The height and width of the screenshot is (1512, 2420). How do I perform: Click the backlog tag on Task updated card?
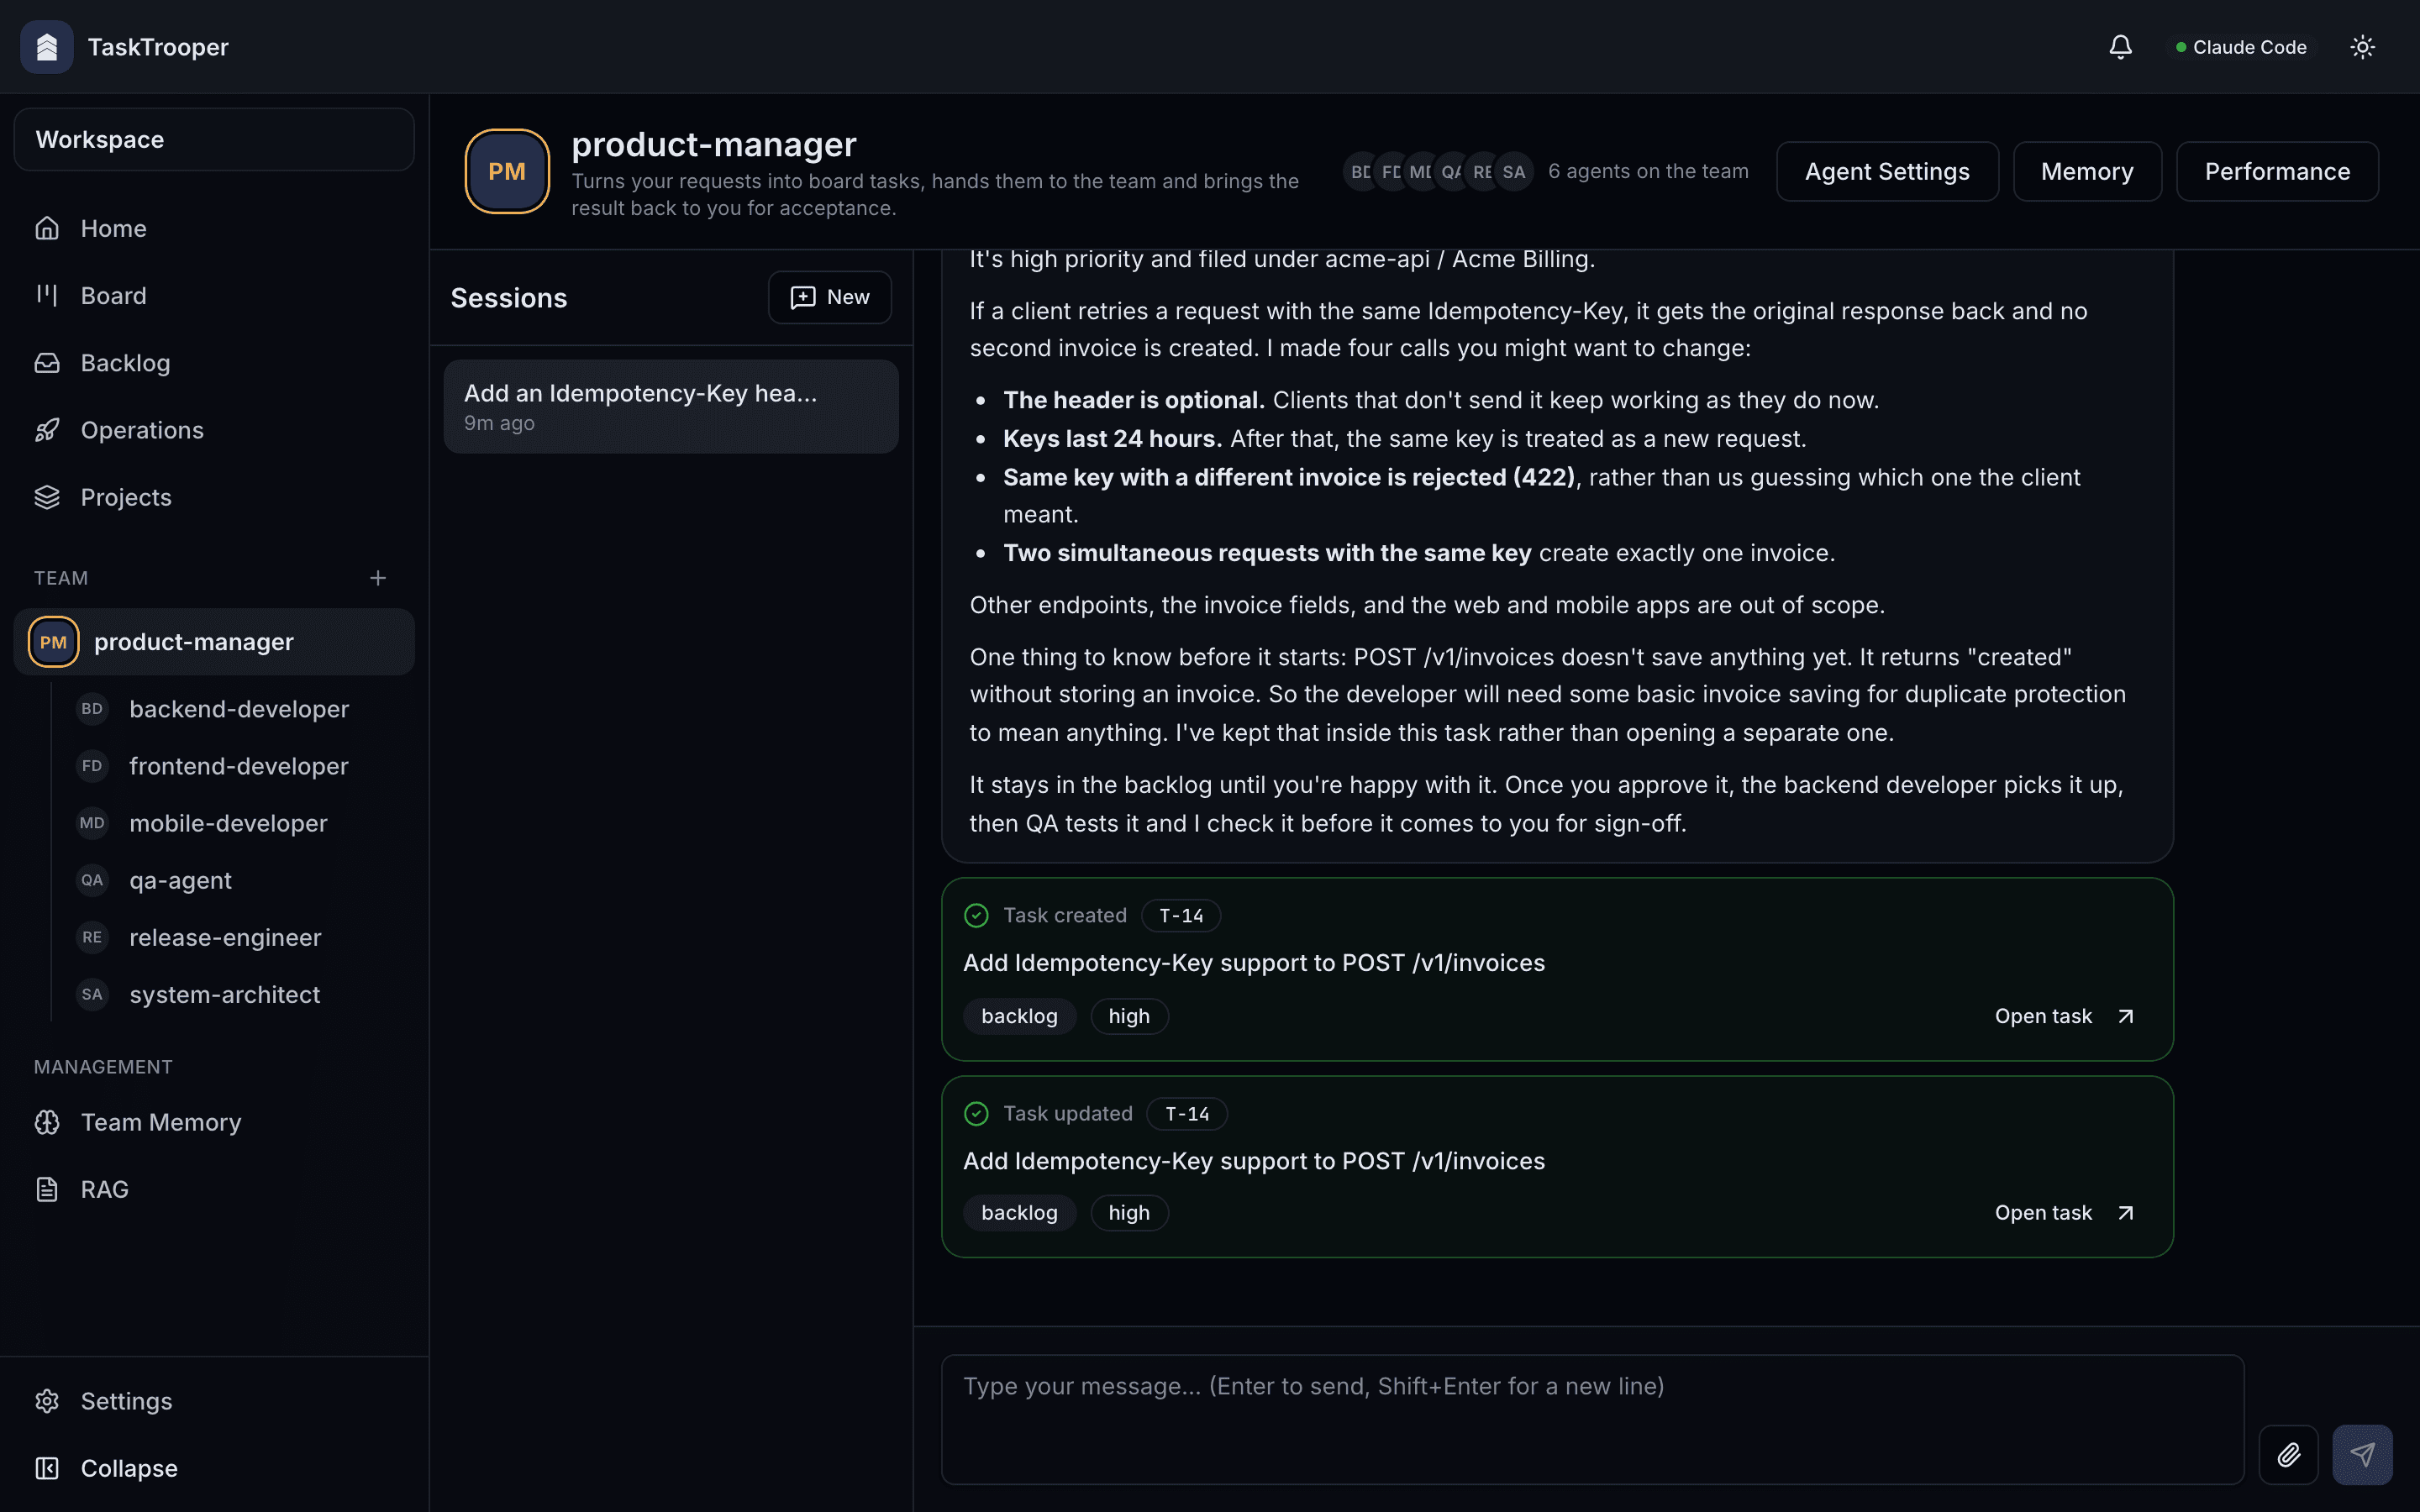point(1019,1213)
